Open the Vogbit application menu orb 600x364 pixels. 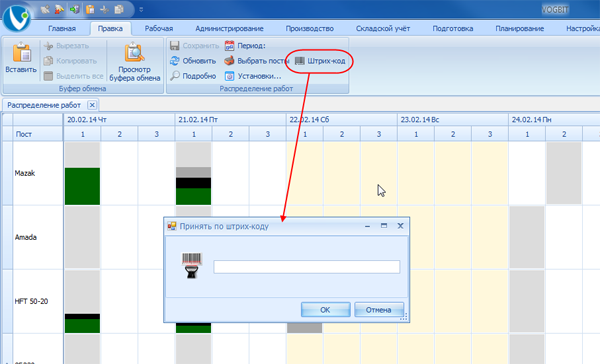click(x=16, y=18)
